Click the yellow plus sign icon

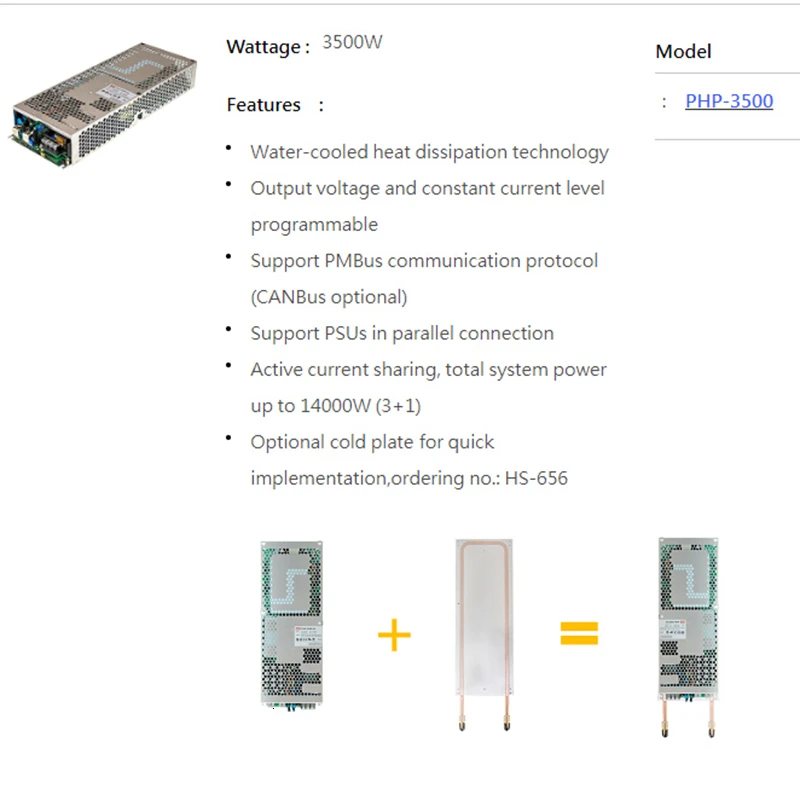394,635
